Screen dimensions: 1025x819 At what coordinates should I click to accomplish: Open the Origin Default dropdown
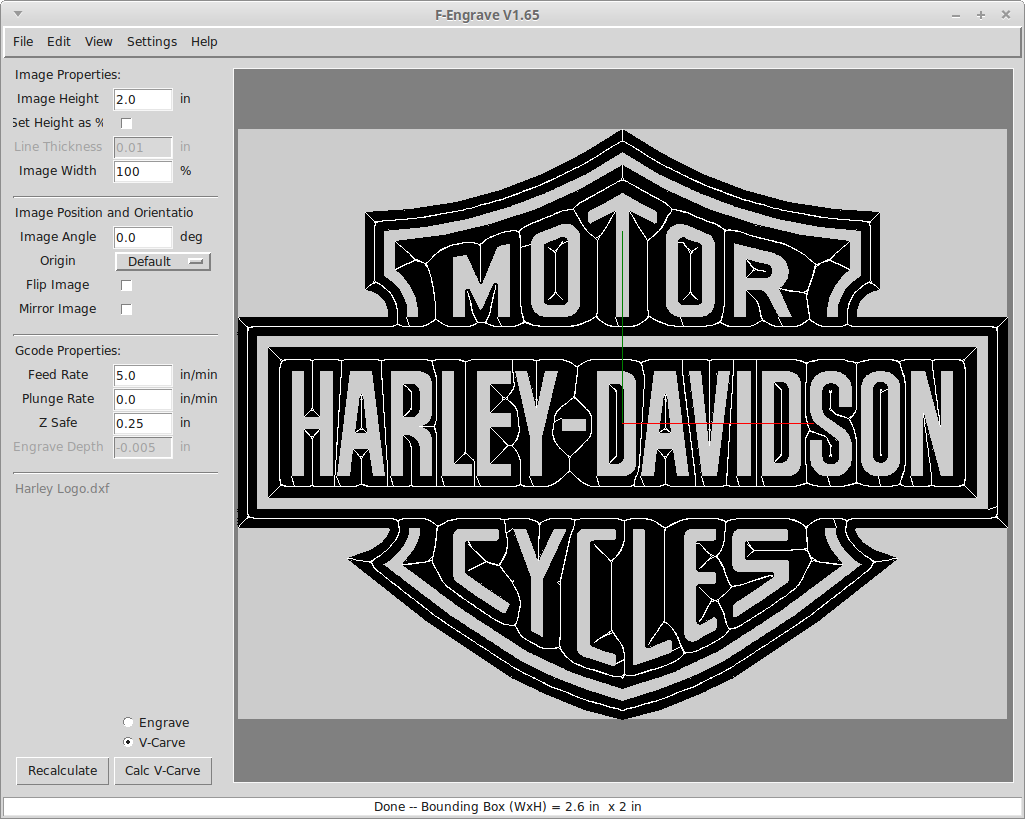point(163,261)
